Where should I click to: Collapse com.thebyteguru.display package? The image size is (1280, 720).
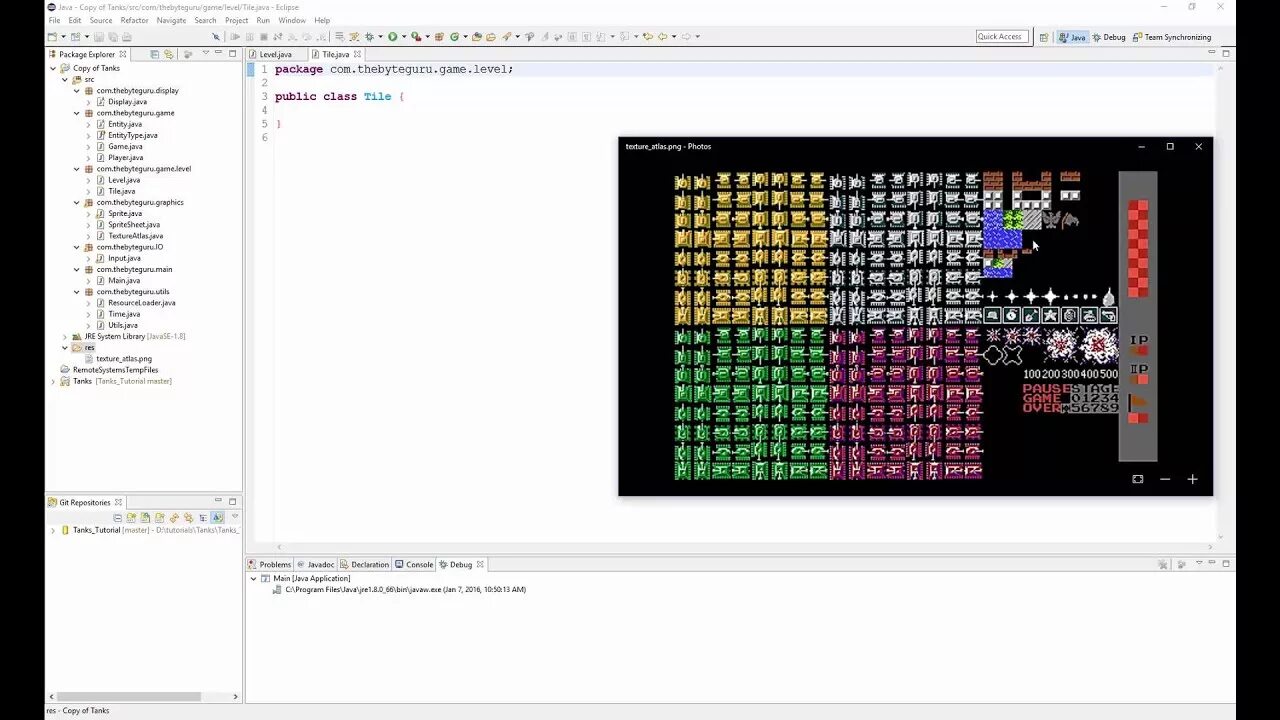pos(77,90)
